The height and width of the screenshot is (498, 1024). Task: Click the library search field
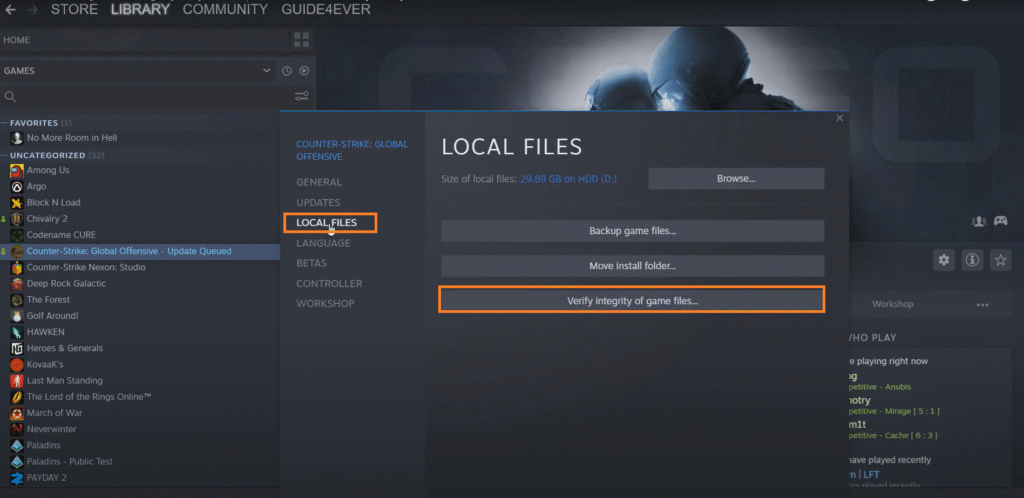140,97
